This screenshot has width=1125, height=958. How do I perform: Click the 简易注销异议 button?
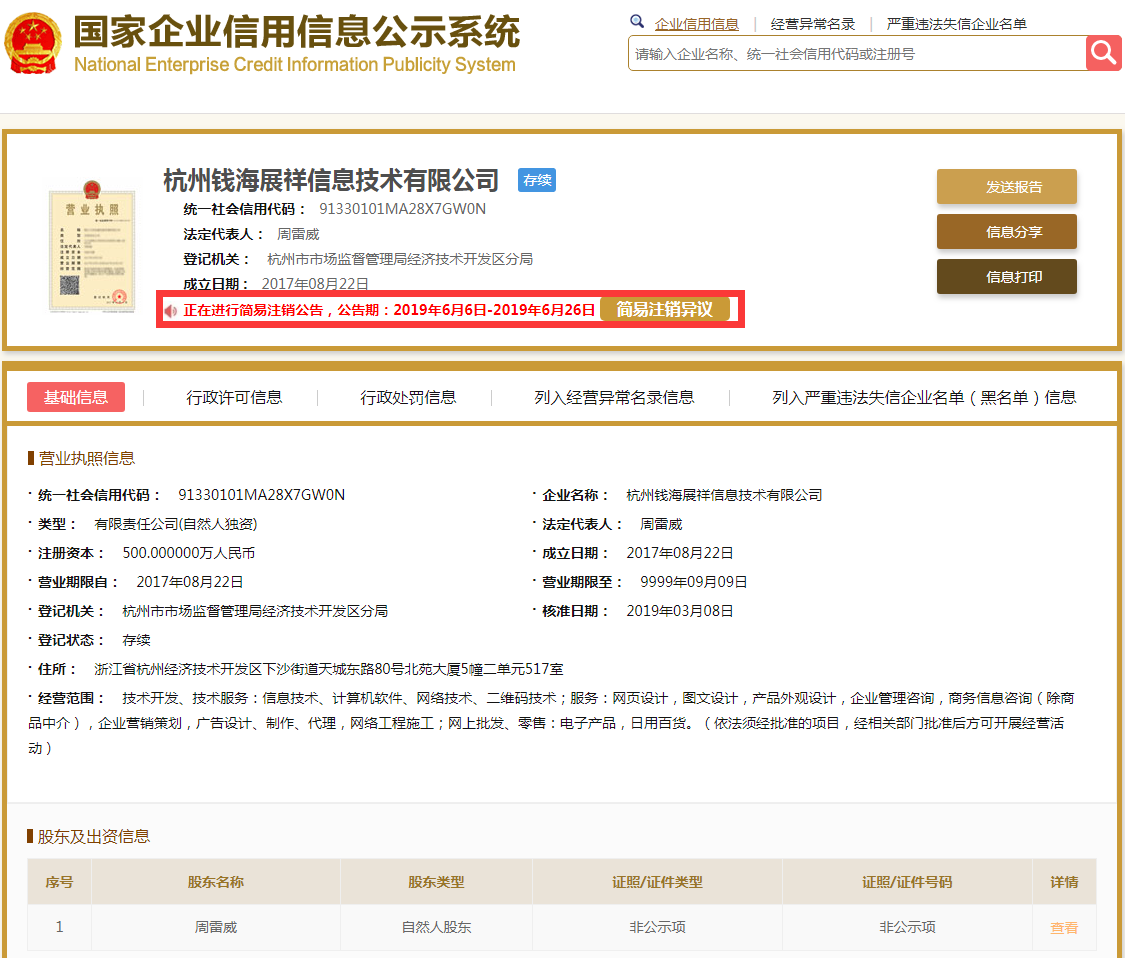[665, 310]
